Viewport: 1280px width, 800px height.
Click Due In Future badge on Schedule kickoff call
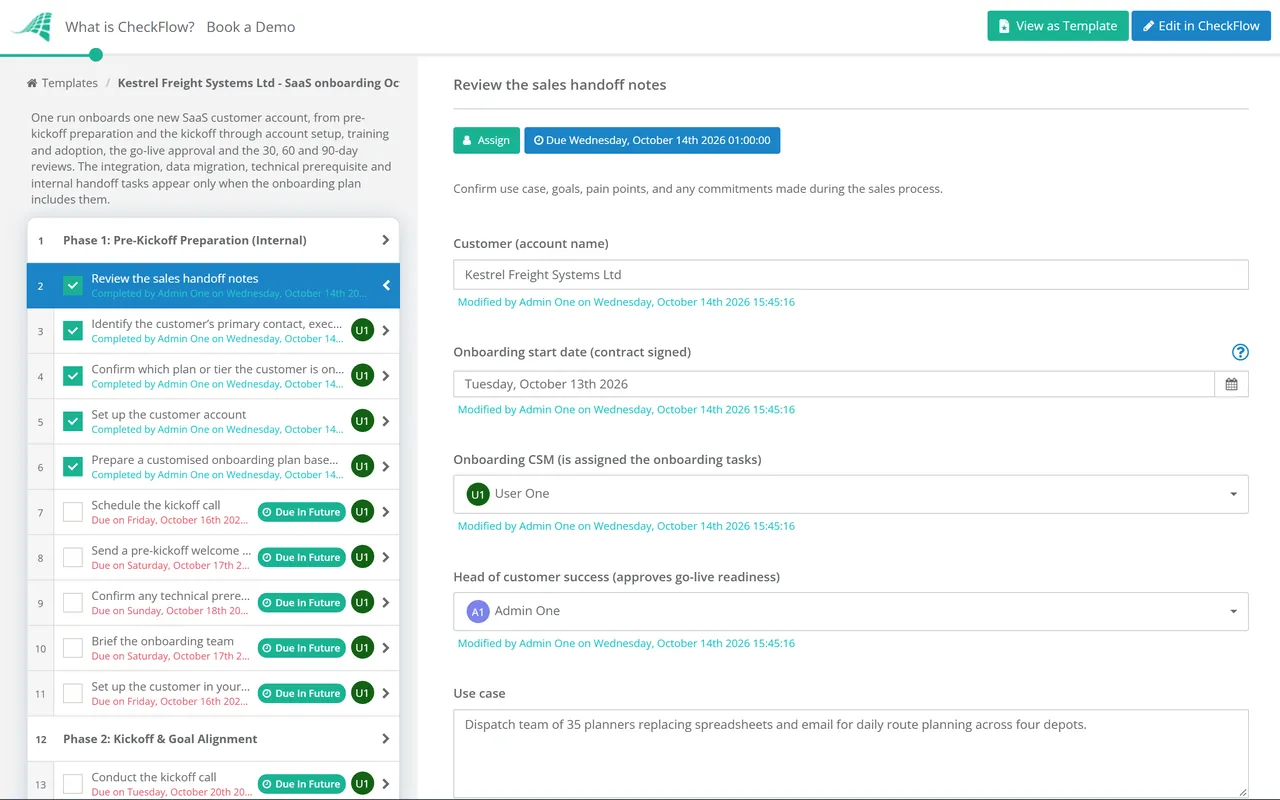tap(301, 512)
